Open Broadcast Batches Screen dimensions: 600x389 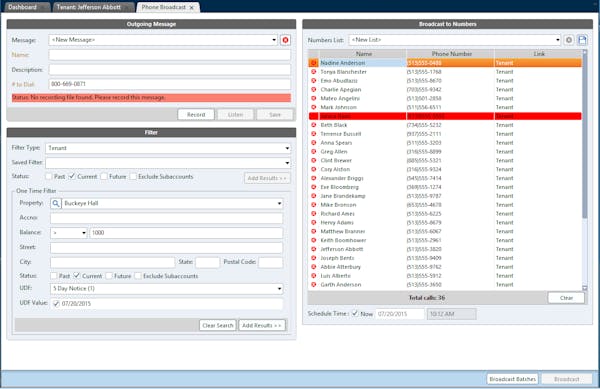(x=512, y=379)
